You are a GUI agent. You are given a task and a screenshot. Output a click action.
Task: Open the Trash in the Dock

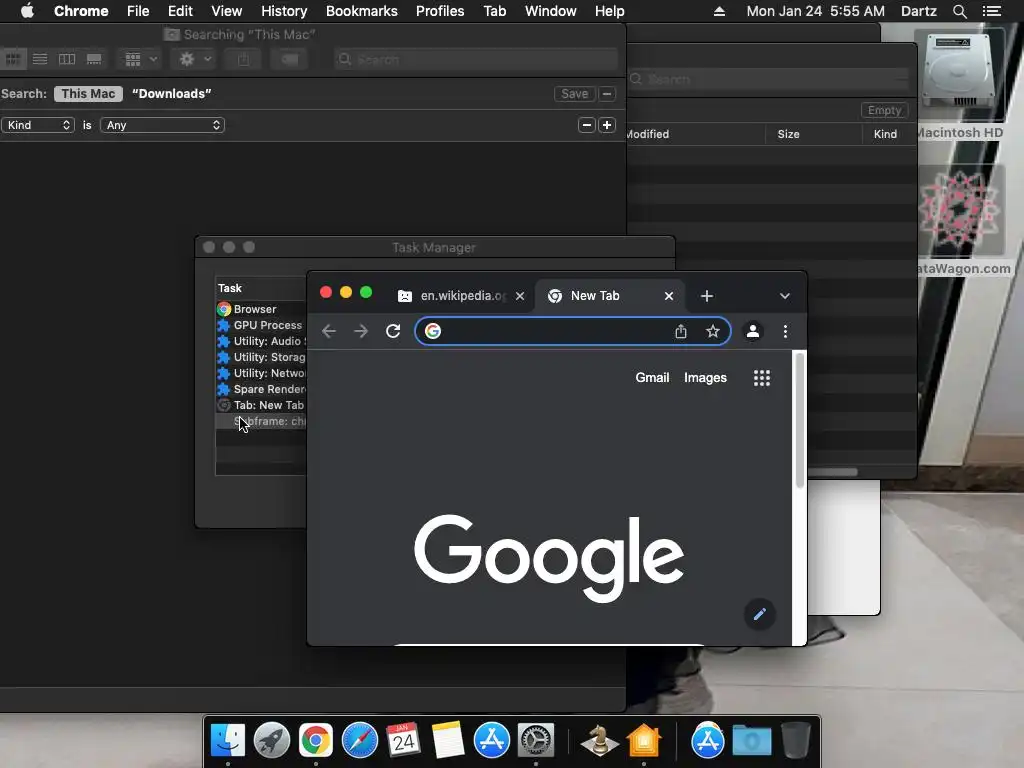click(x=795, y=741)
